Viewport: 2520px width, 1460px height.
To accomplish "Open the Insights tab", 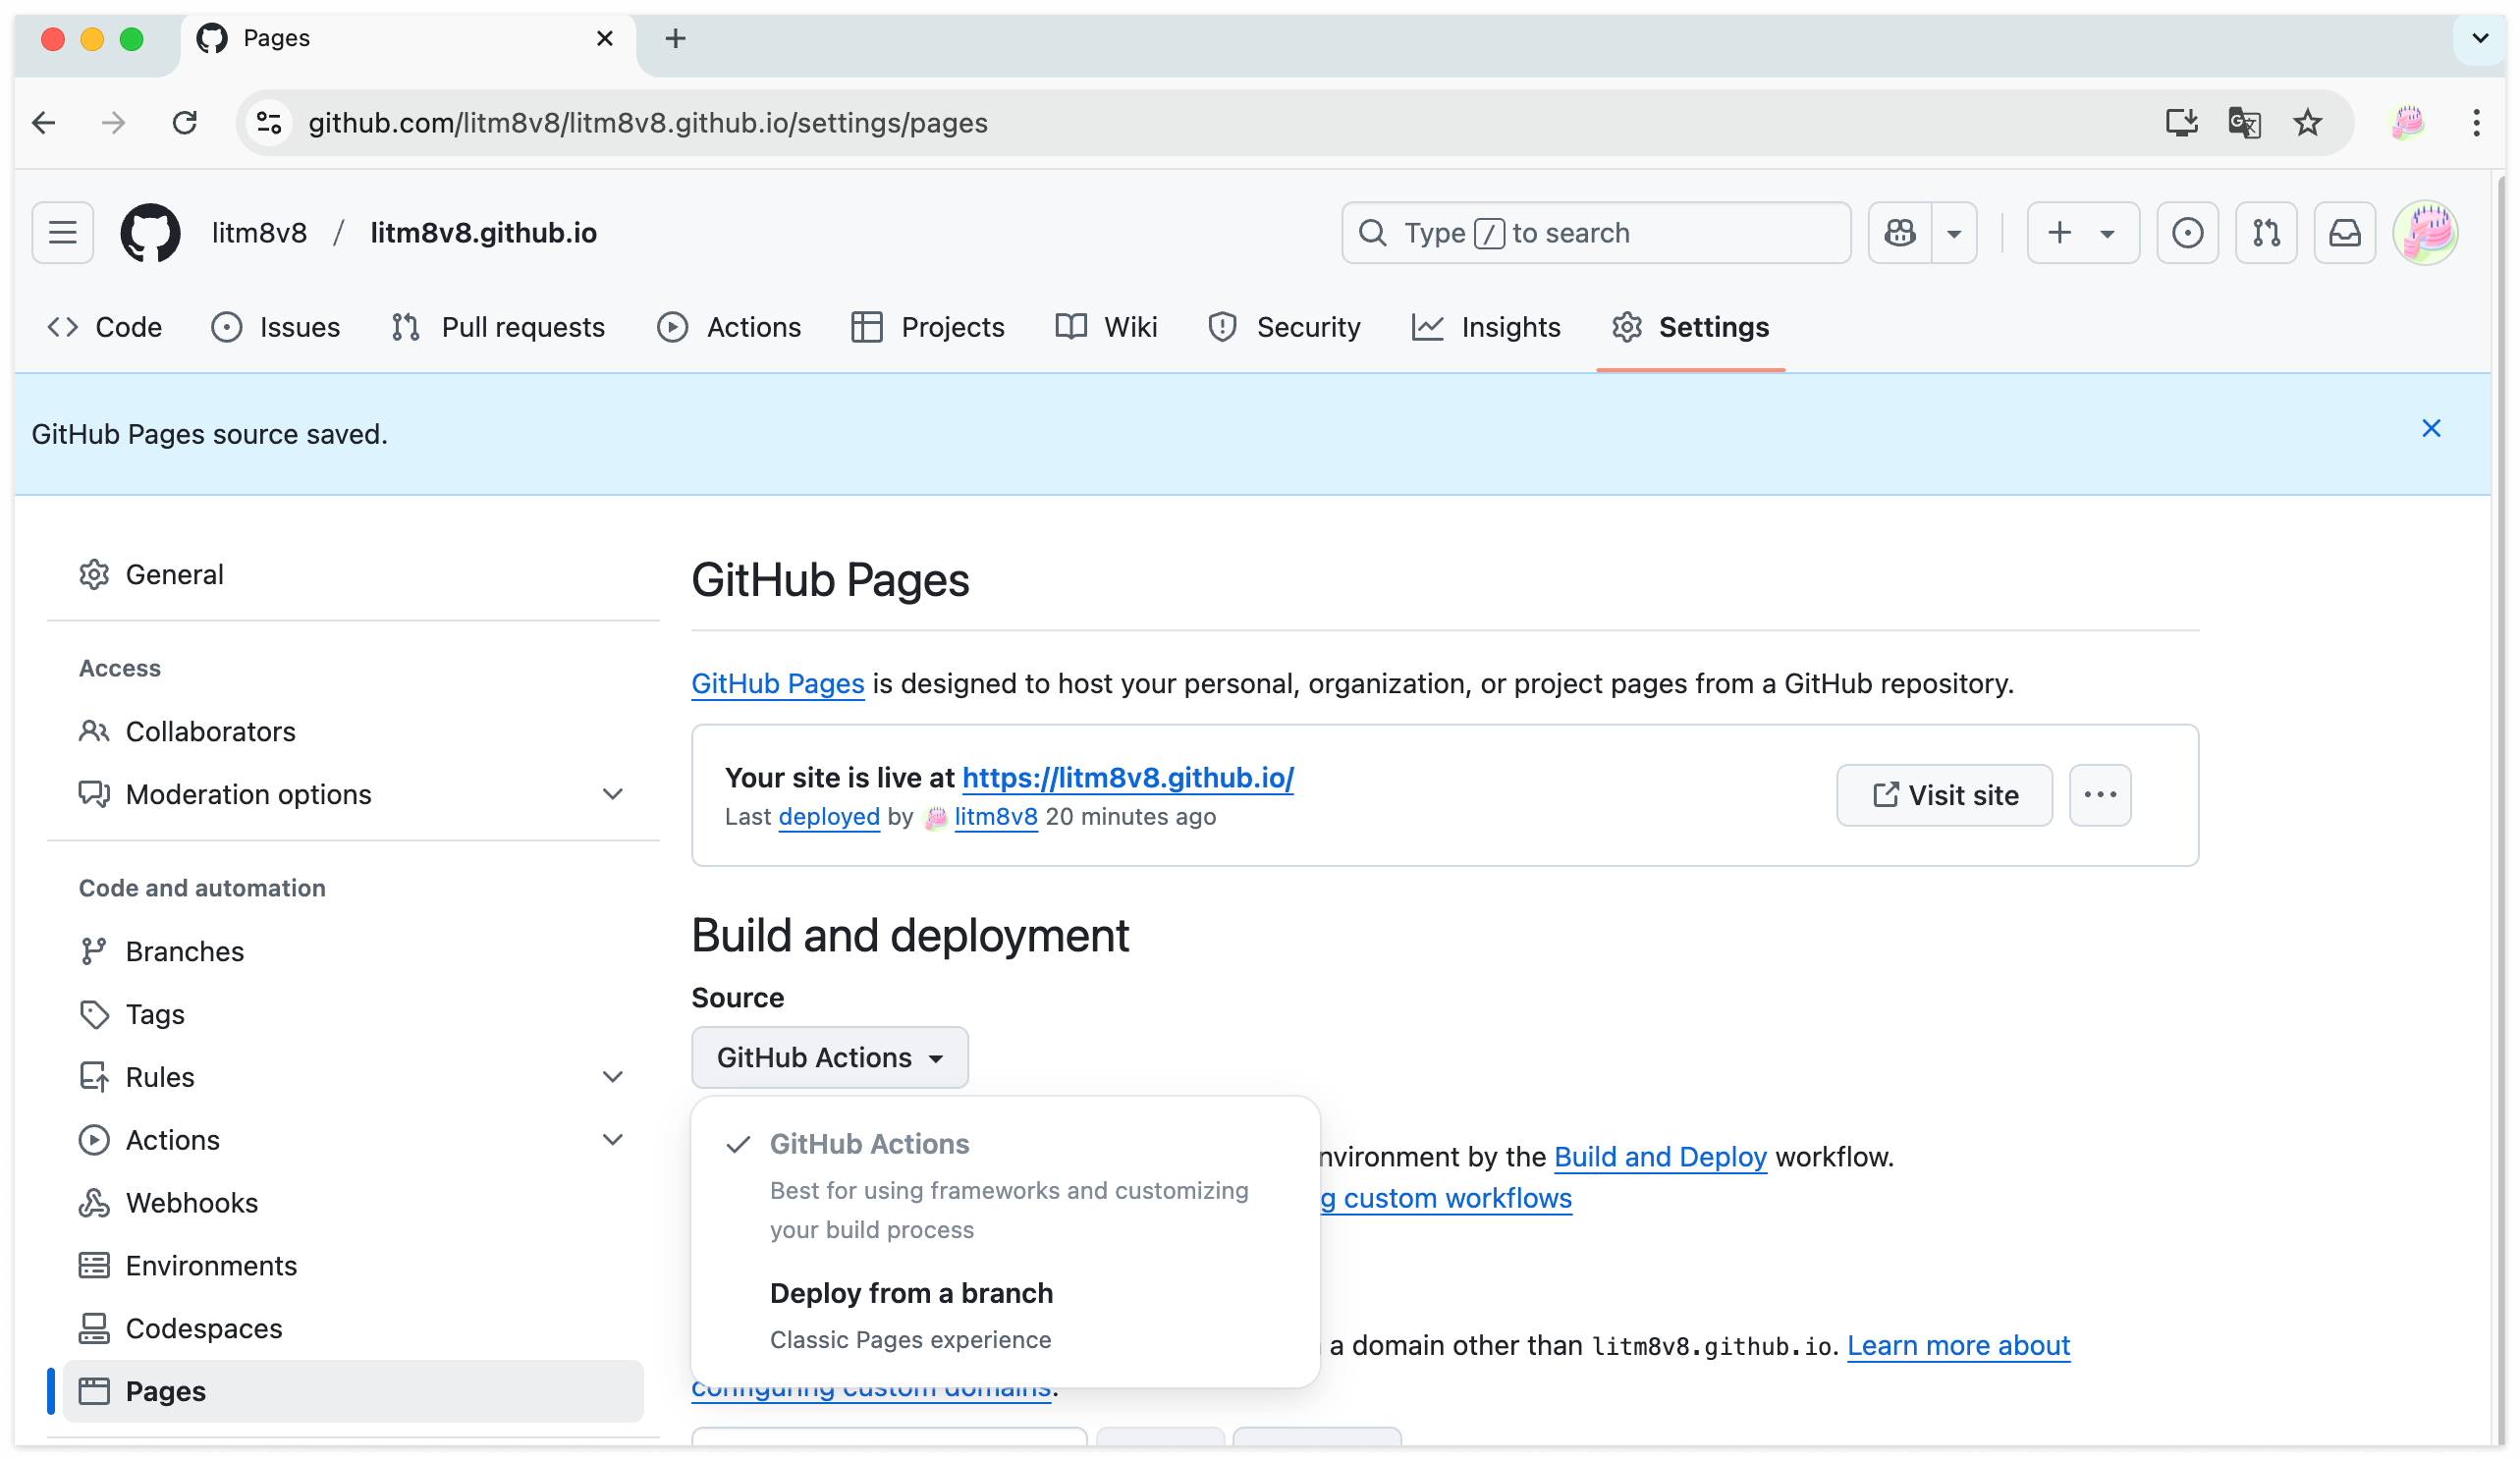I will pos(1486,327).
